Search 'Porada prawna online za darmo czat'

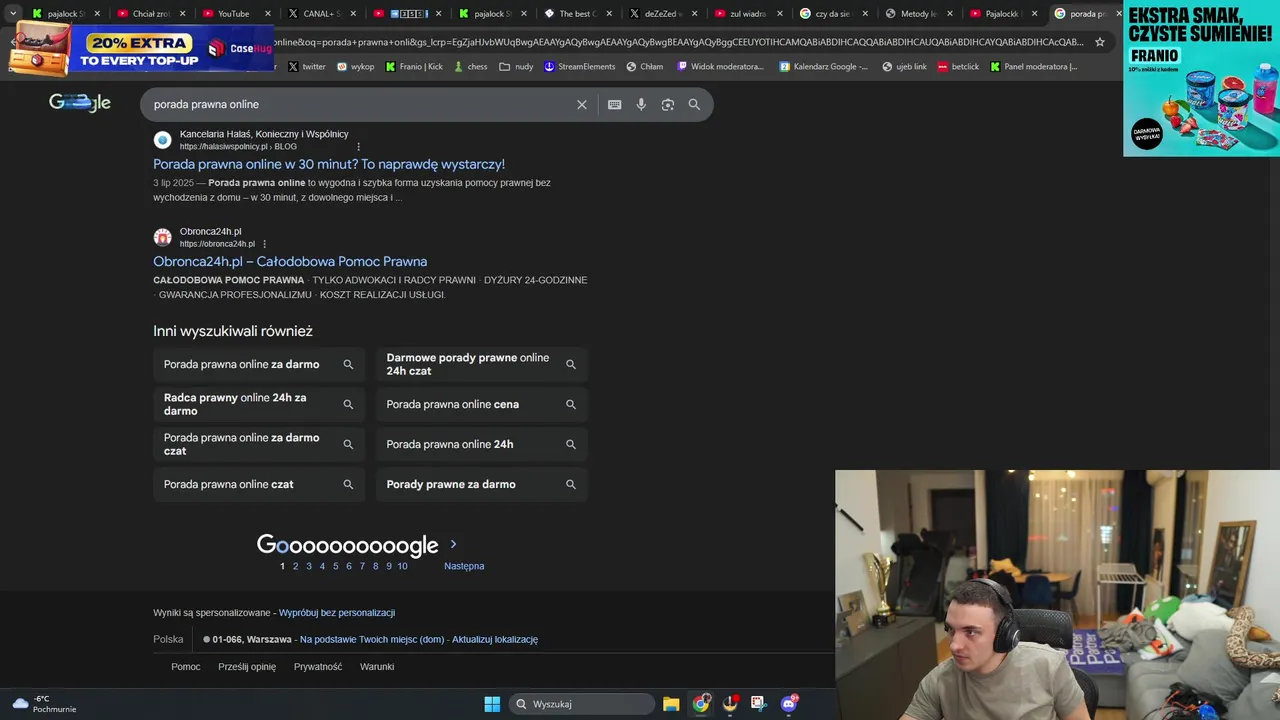(x=259, y=445)
